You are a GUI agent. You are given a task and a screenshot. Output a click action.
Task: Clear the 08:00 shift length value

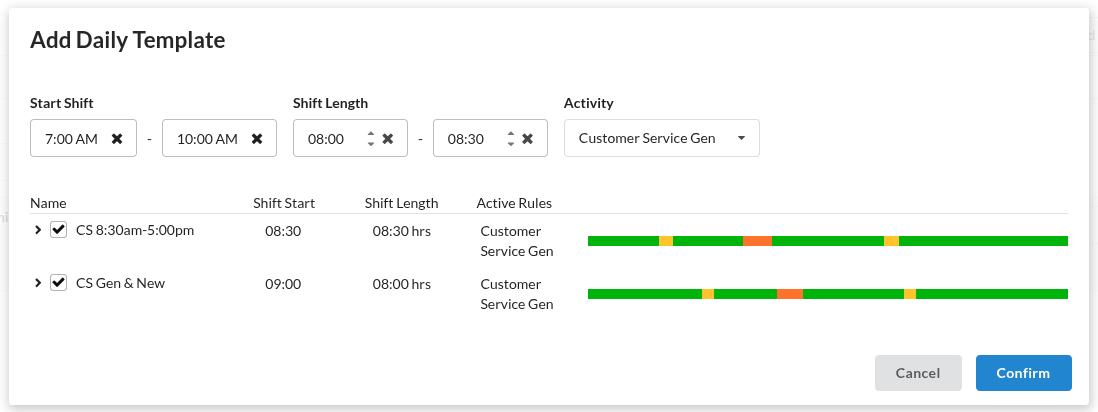click(388, 139)
